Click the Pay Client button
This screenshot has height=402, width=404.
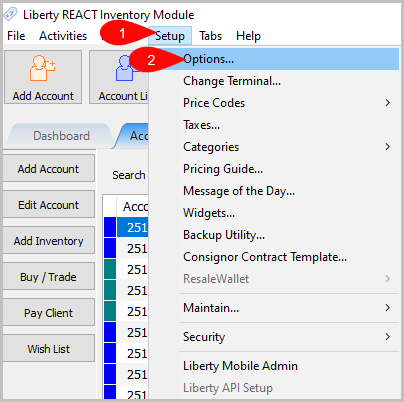[x=49, y=313]
